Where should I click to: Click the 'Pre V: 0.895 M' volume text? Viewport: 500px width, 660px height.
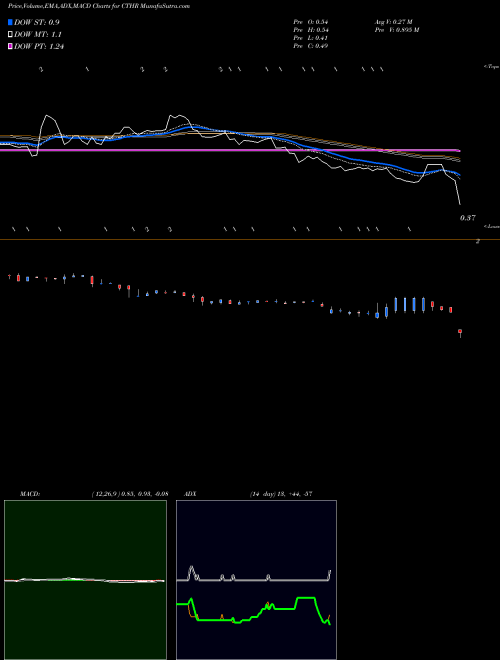397,30
